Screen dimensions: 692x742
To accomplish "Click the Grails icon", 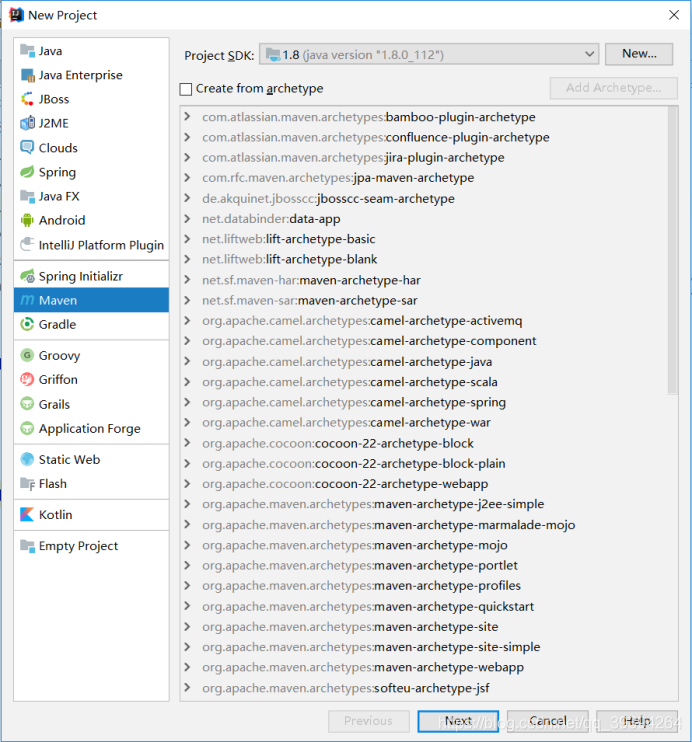I will click(27, 404).
